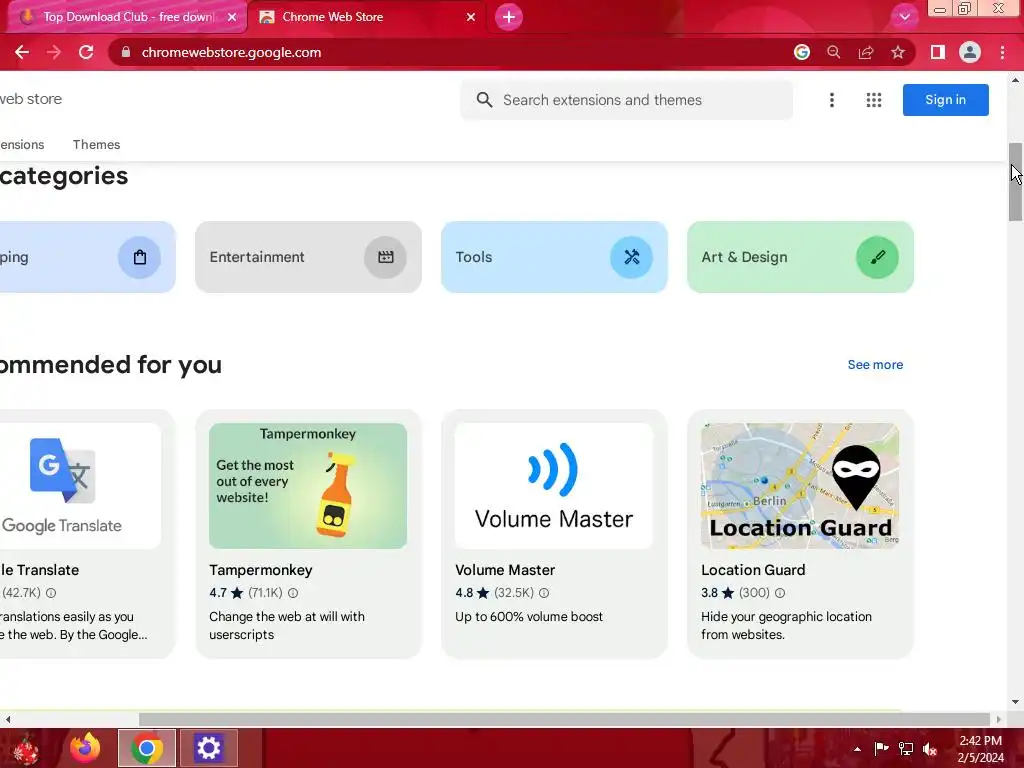This screenshot has height=768, width=1024.
Task: Click the Art & Design brush icon
Action: pos(877,257)
